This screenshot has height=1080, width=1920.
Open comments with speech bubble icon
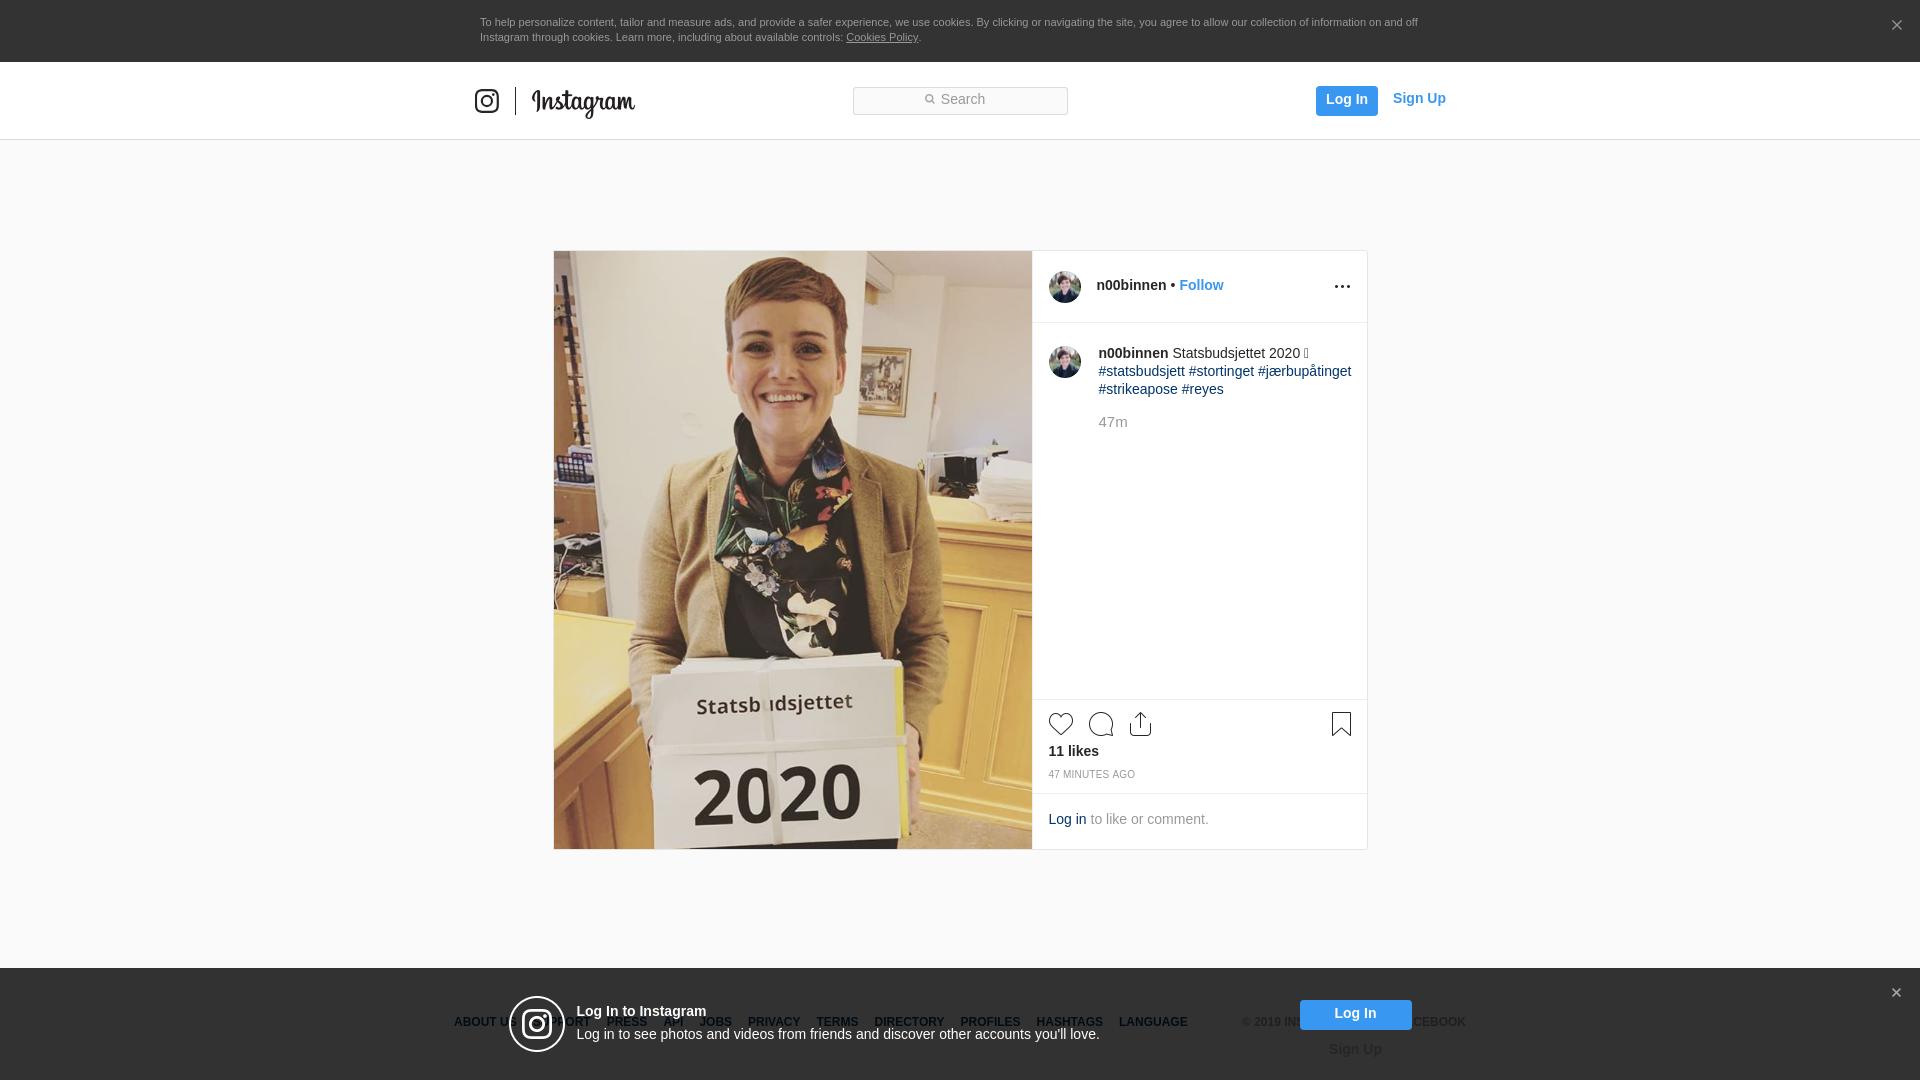coord(1101,724)
